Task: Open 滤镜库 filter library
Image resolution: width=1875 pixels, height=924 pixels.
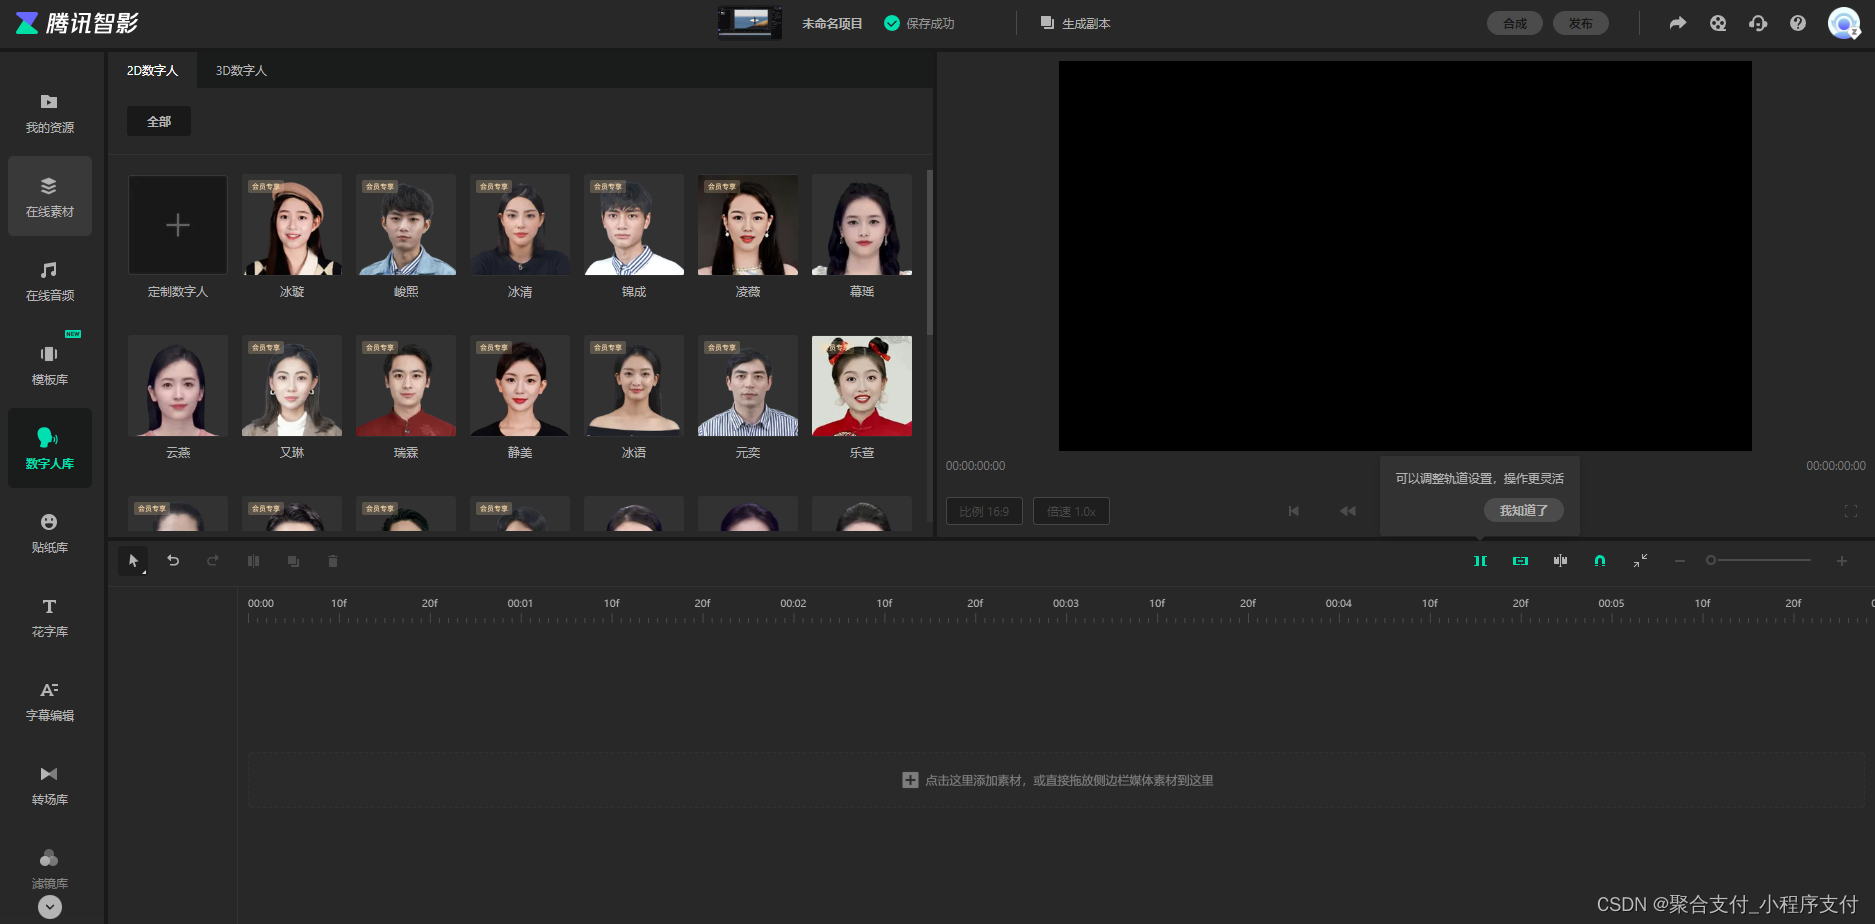Action: click(49, 868)
